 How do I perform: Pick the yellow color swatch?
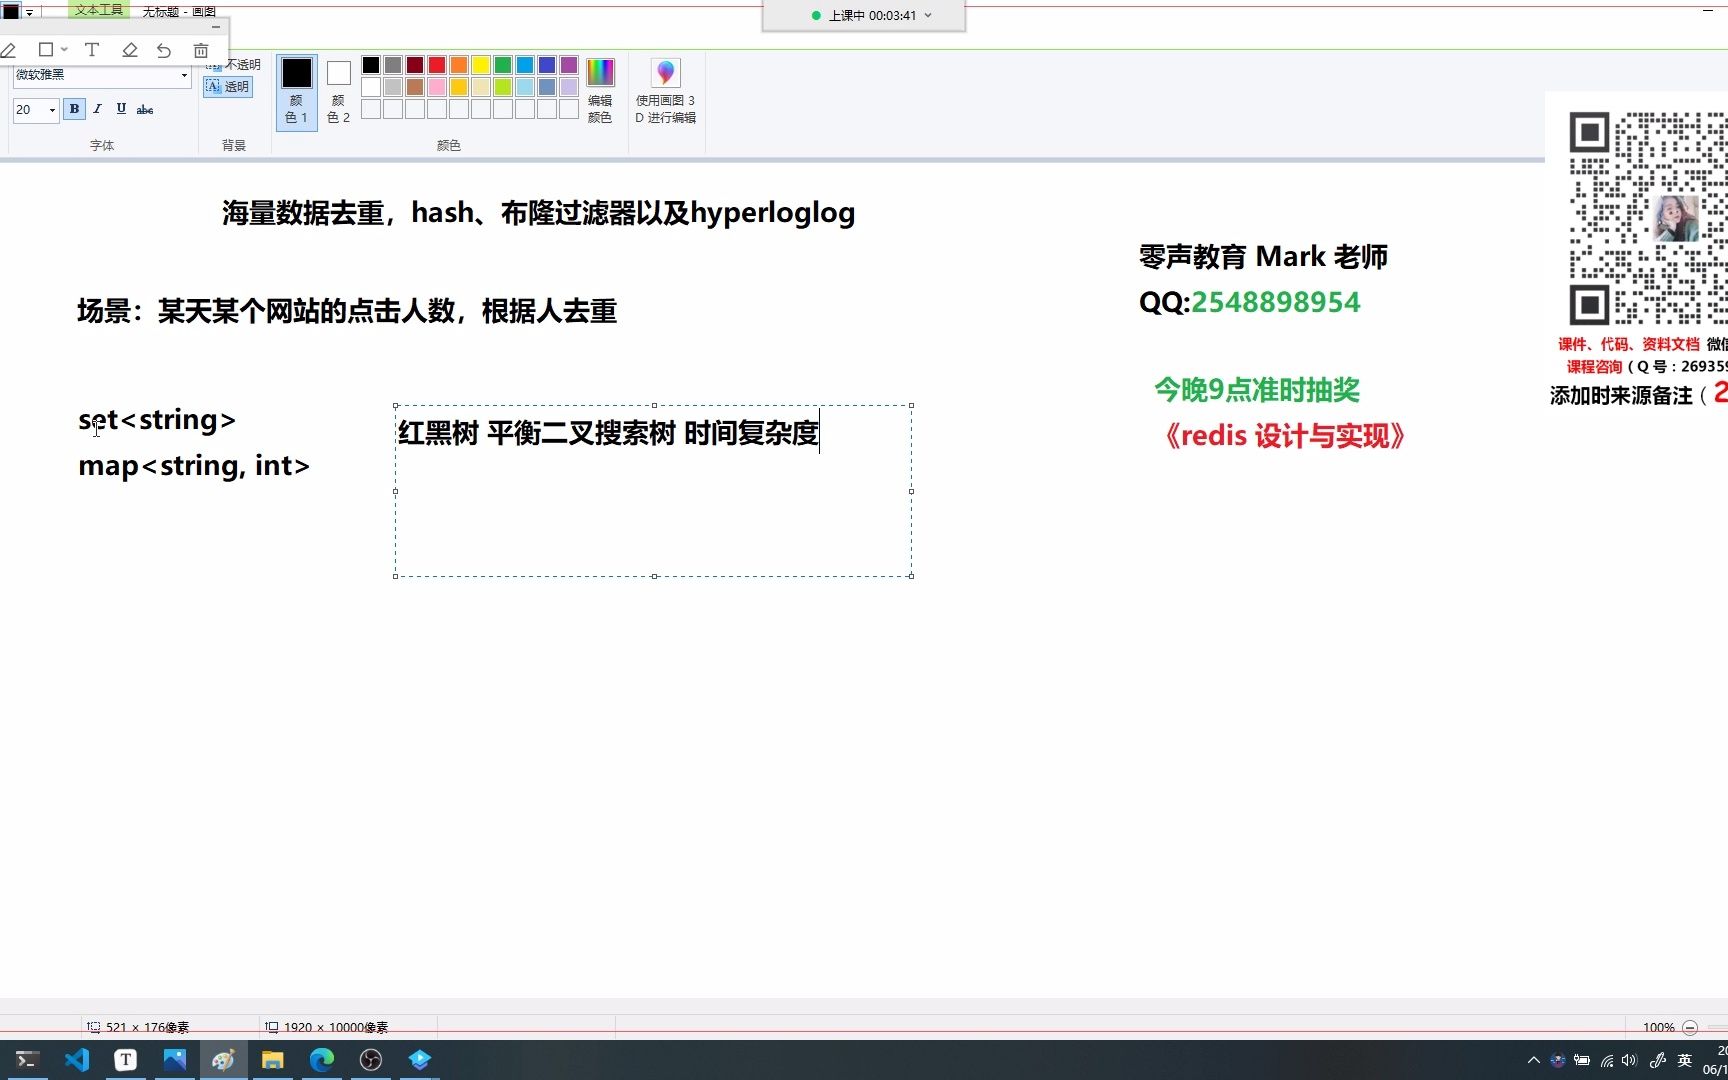point(481,65)
